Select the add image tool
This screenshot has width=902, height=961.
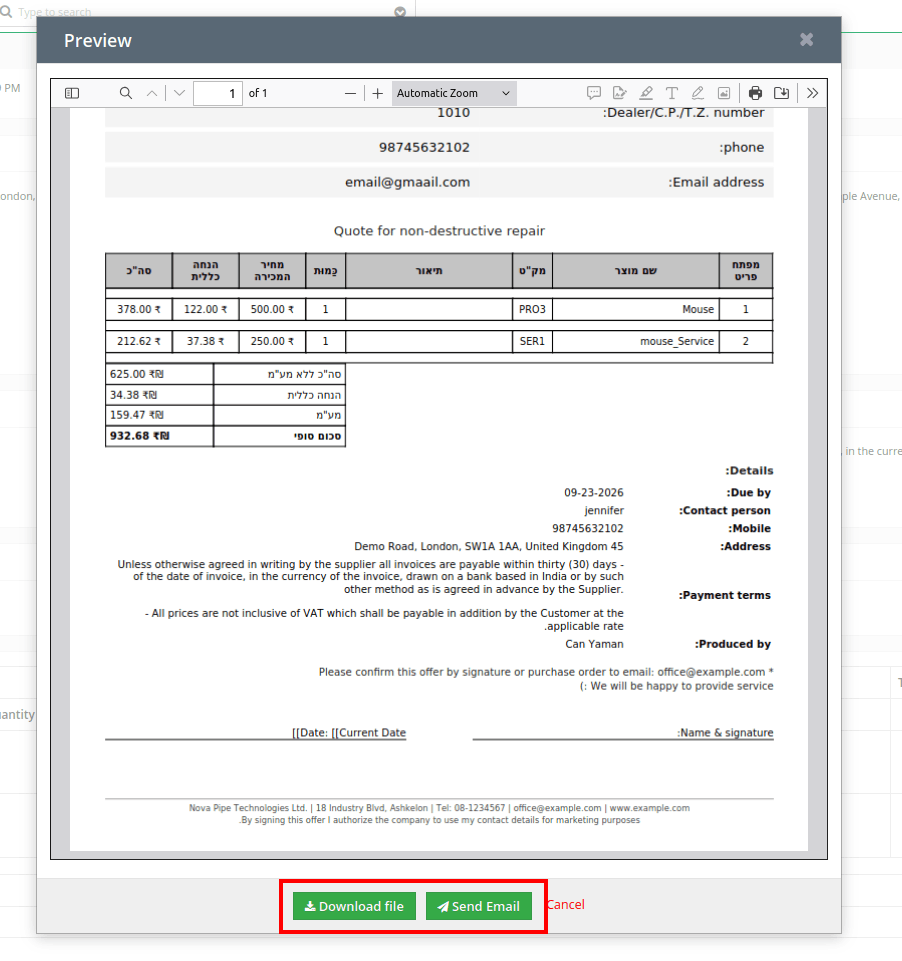pos(724,93)
